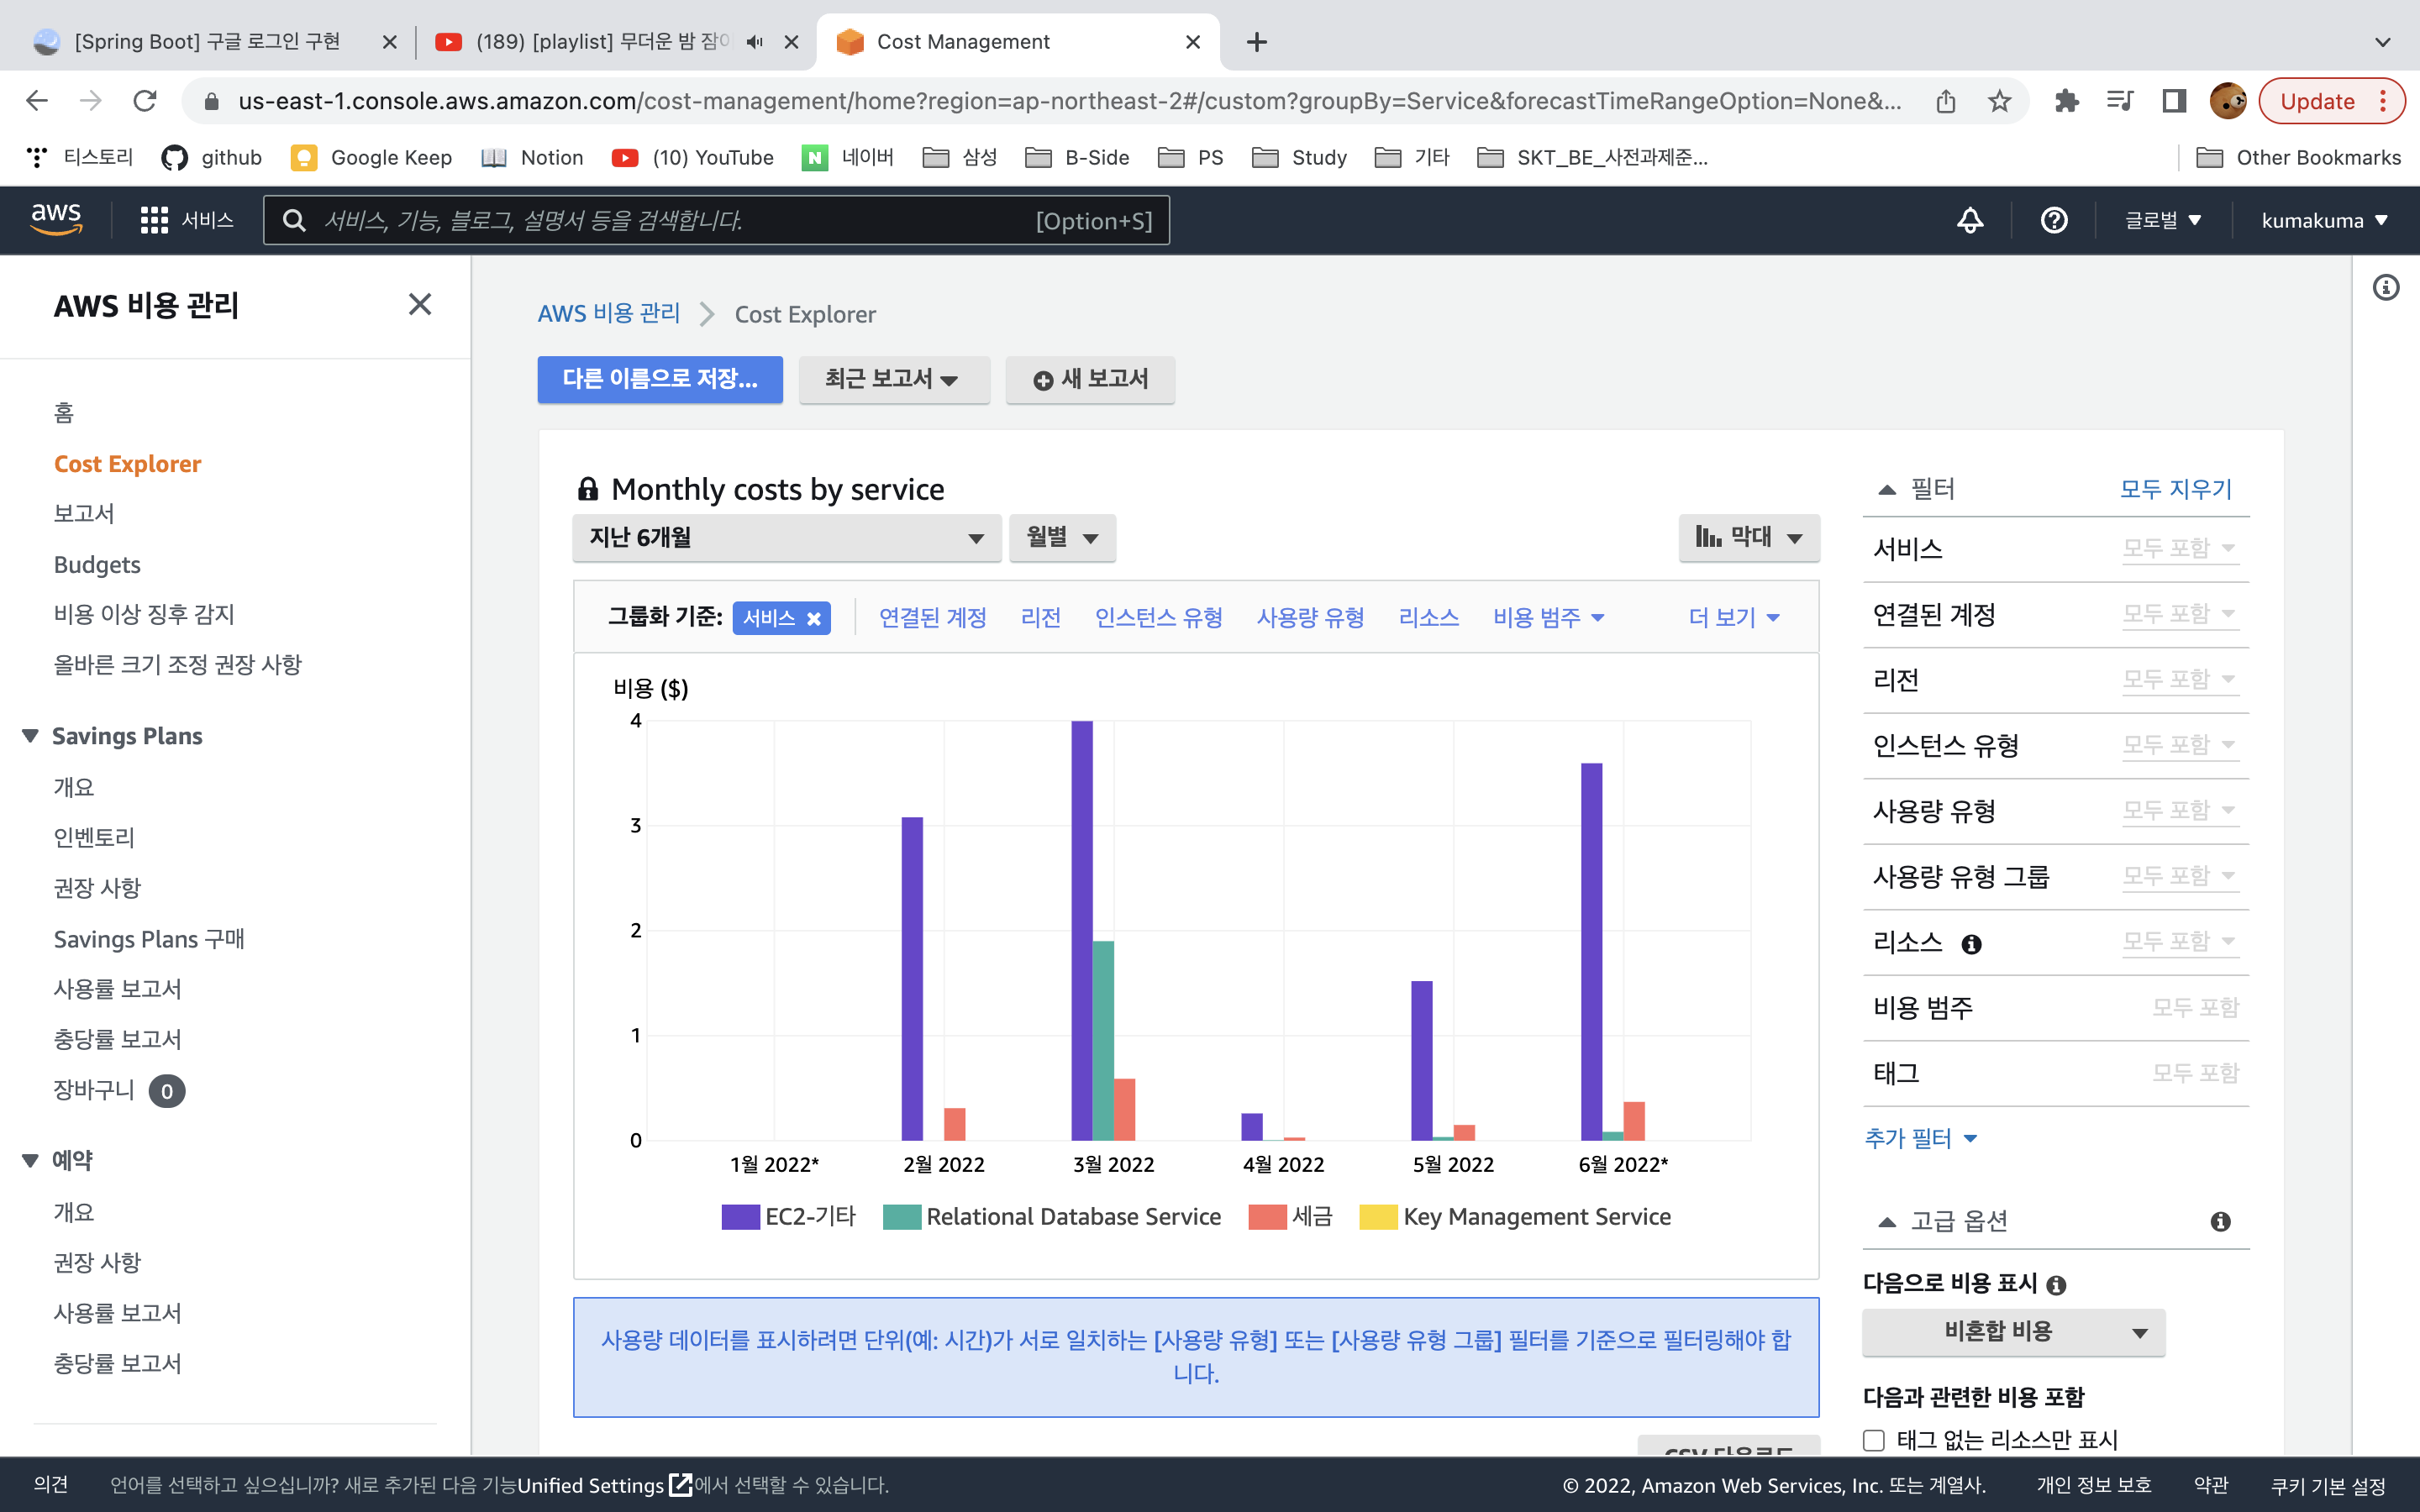Close the AWS 비용 관리 sidebar

[420, 304]
